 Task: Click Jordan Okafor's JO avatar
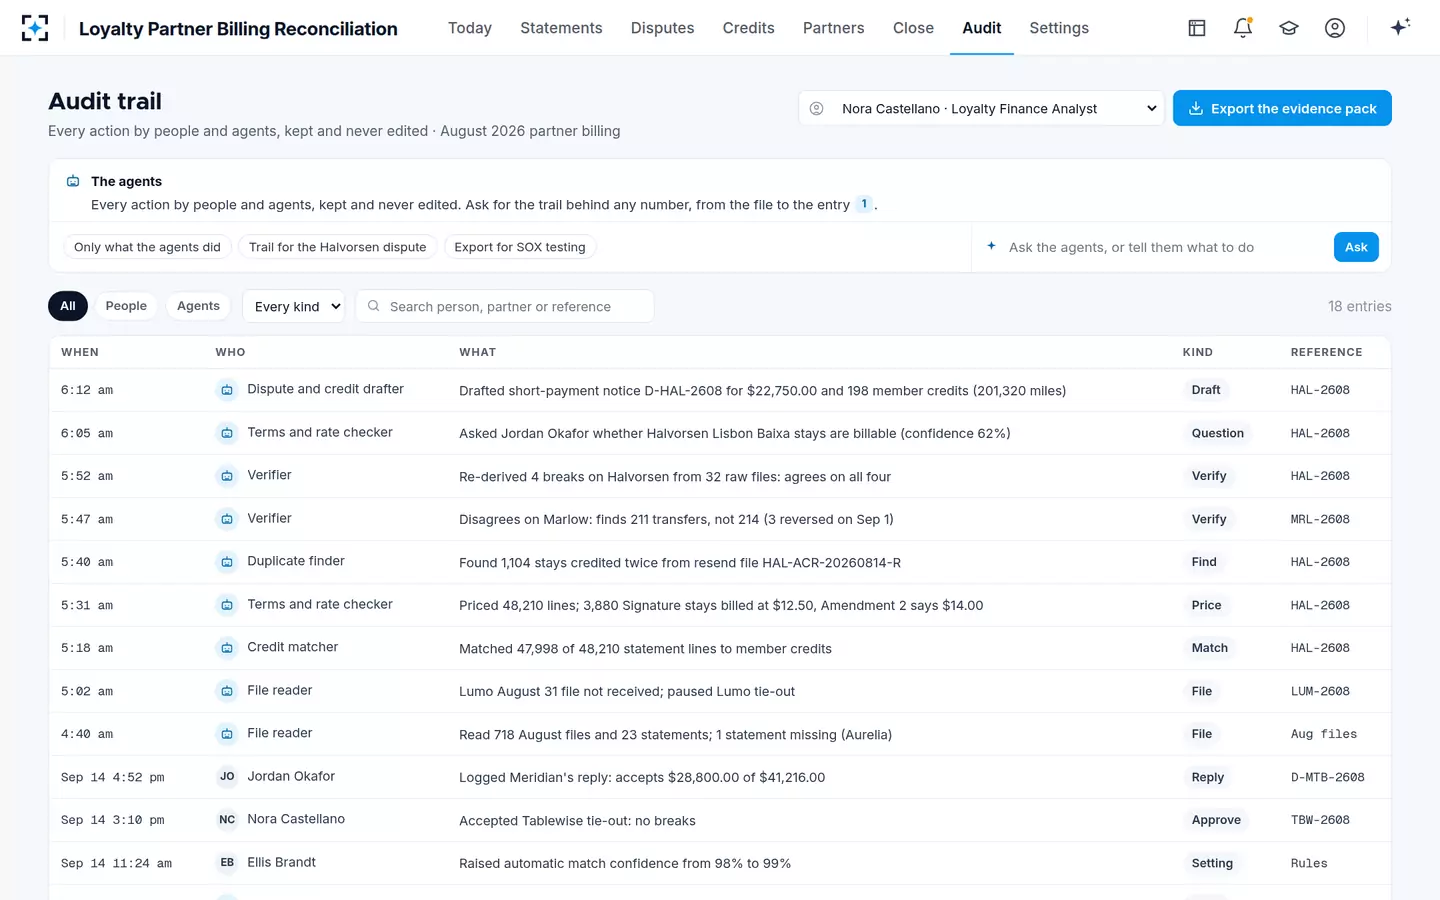pyautogui.click(x=227, y=777)
